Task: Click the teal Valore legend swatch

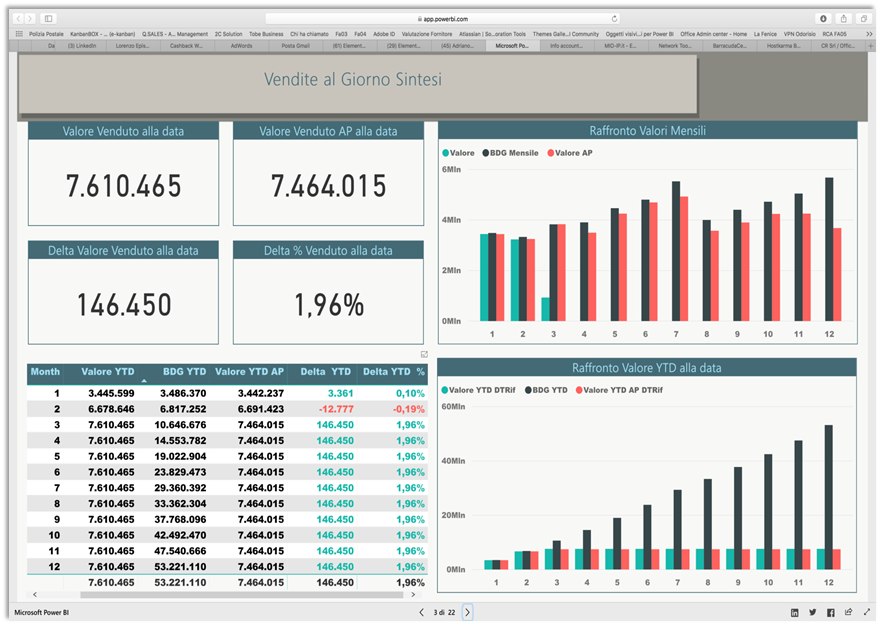Action: tap(446, 153)
